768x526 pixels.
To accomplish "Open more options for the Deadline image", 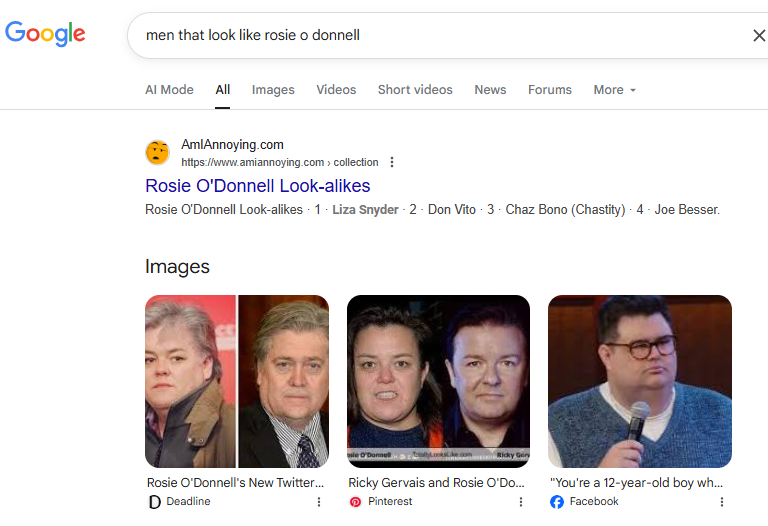I will coord(319,502).
